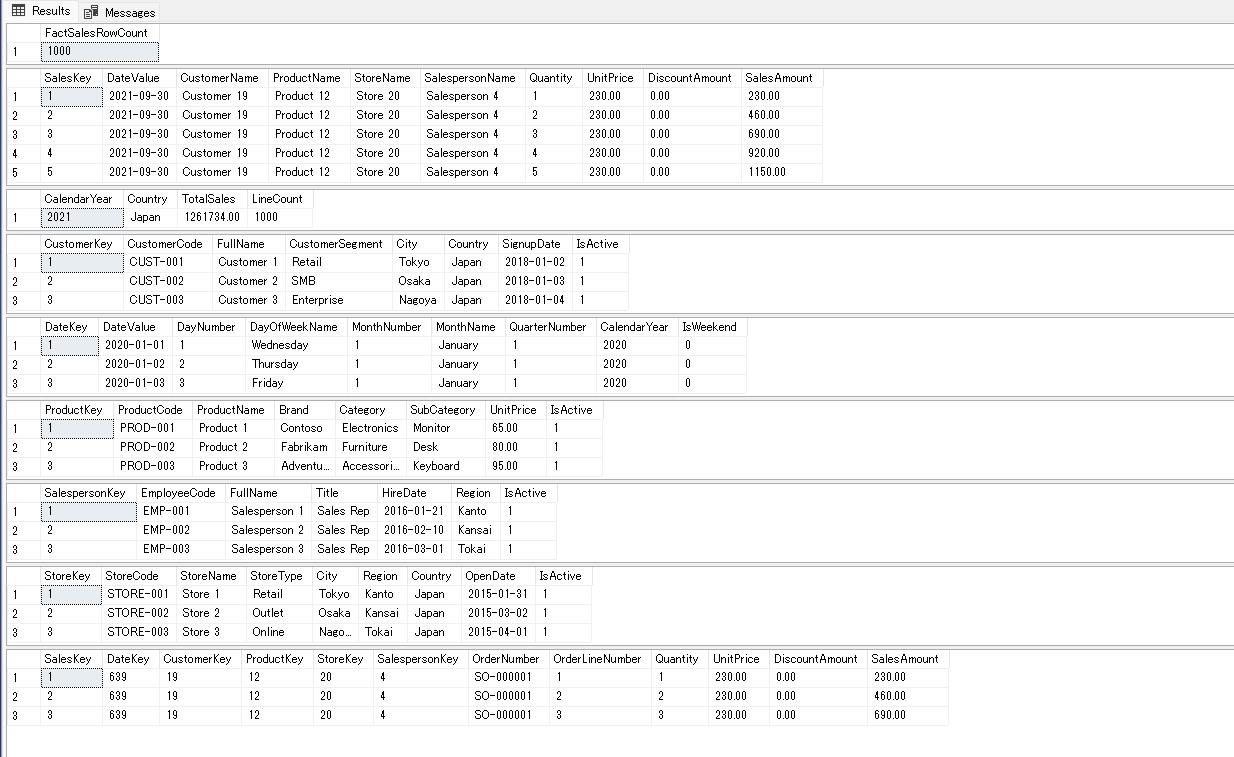This screenshot has width=1234, height=757.
Task: Click the DayOfWeekName column header
Action: [296, 327]
